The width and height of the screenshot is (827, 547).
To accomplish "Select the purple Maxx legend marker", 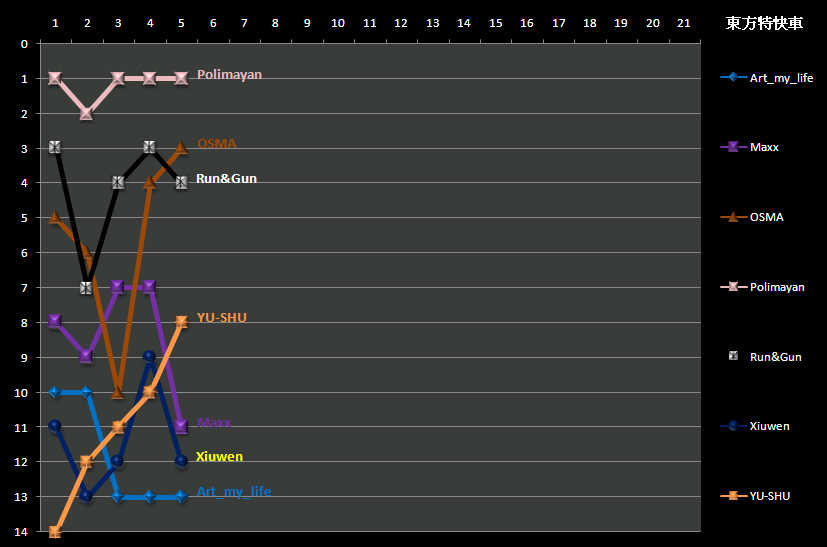I will [x=732, y=147].
